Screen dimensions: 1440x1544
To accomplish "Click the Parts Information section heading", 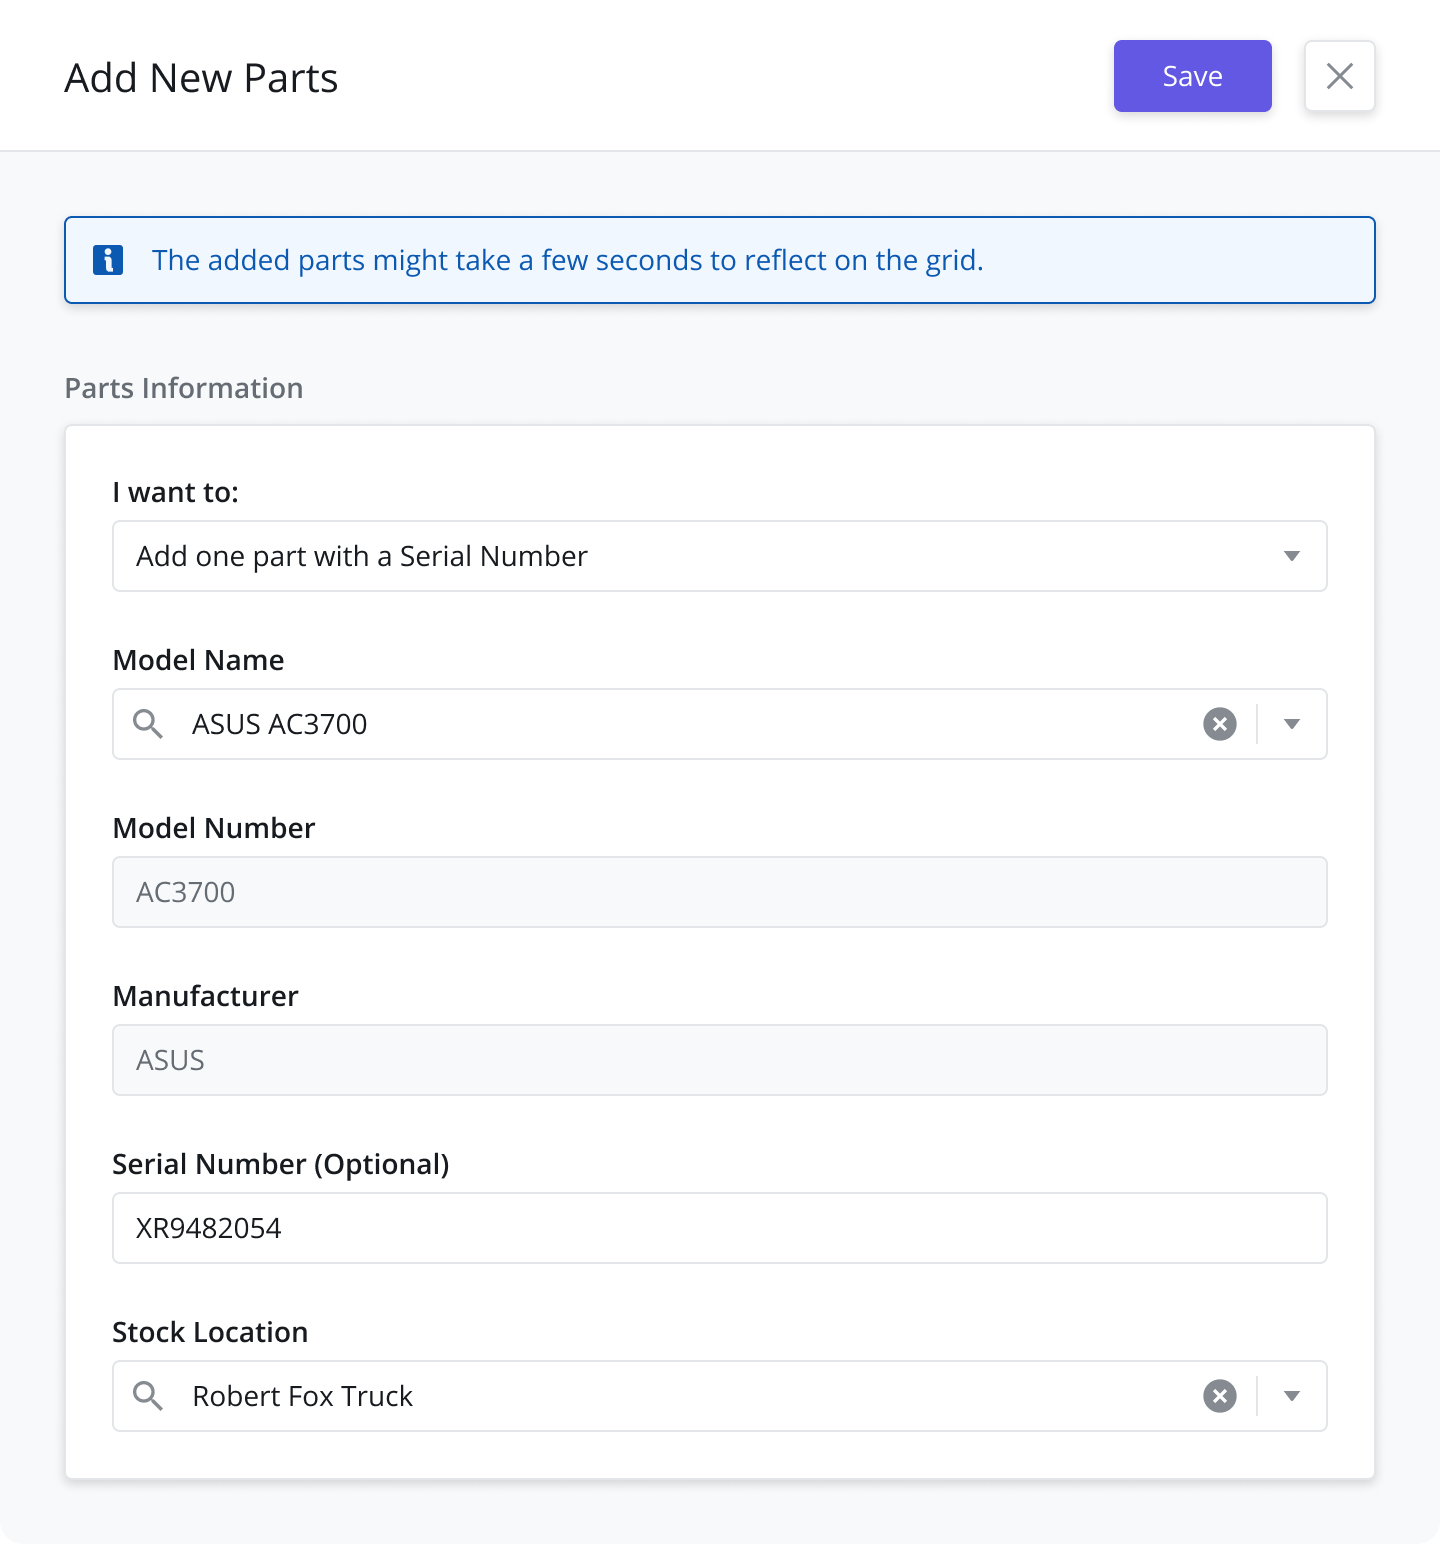I will click(184, 388).
